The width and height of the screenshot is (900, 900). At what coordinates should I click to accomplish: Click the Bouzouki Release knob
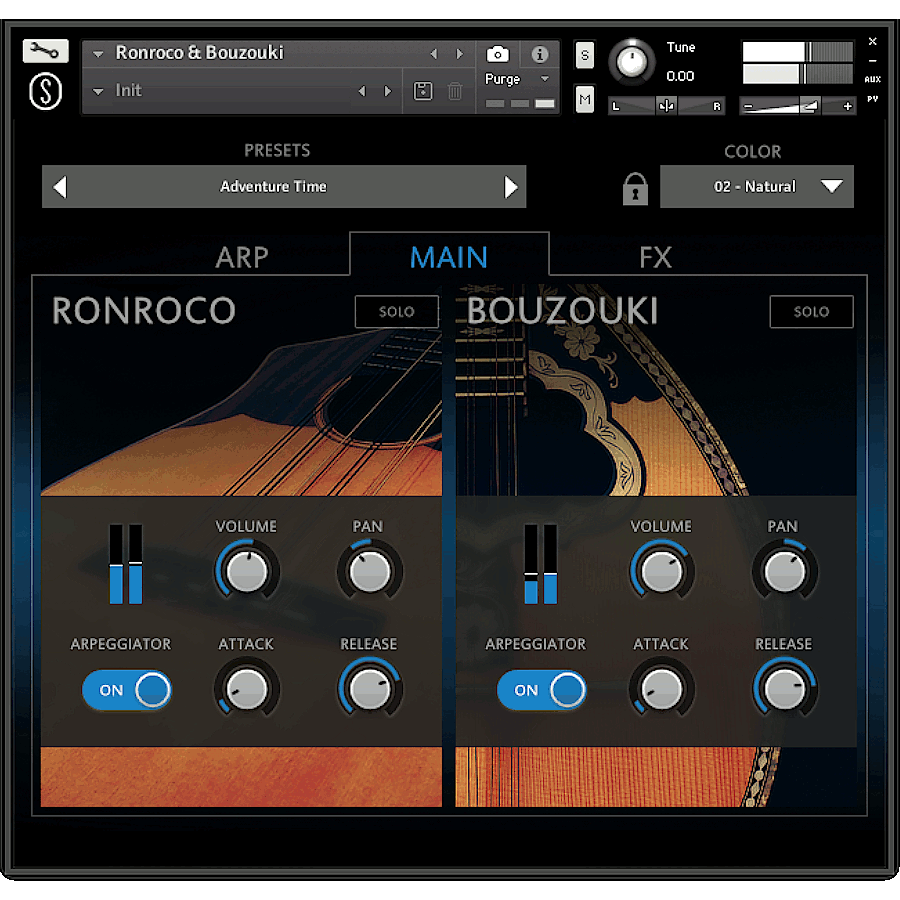coord(785,688)
